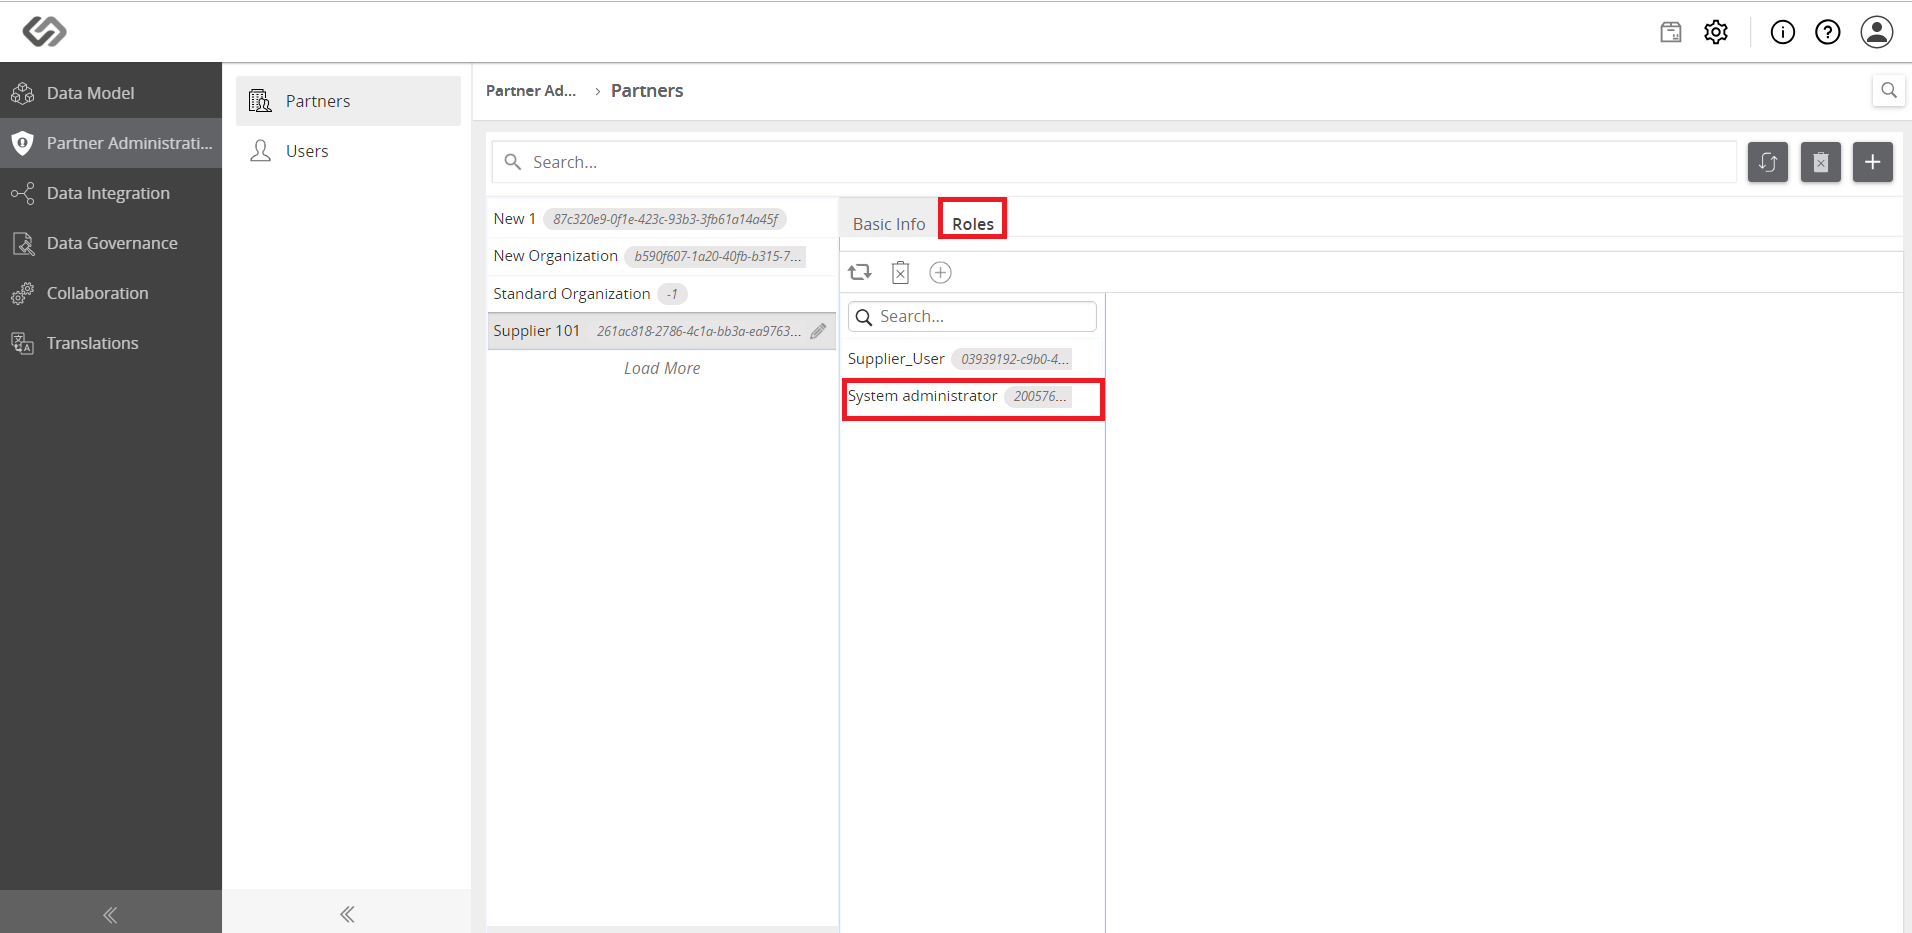The width and height of the screenshot is (1912, 933).
Task: Click the Partner Ad... breadcrumb link
Action: click(x=531, y=90)
